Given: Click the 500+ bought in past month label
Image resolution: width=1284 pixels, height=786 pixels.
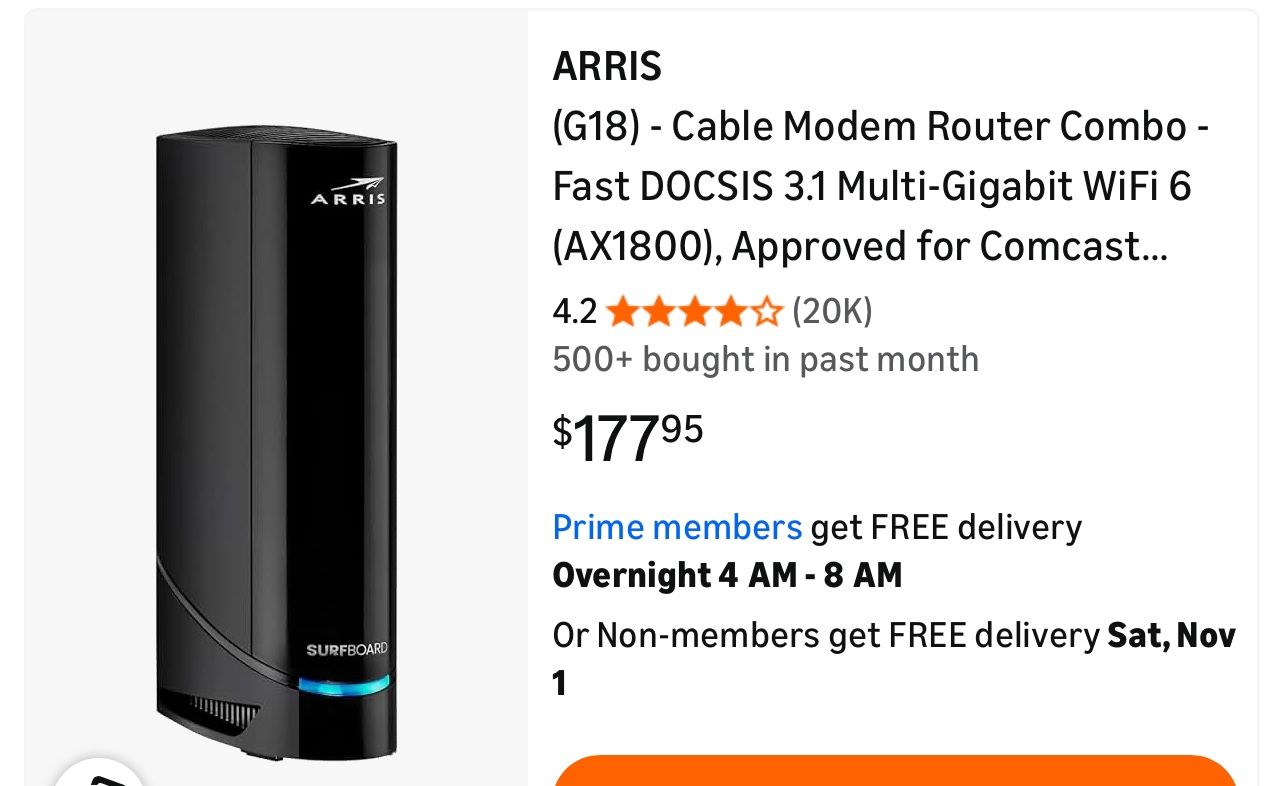Looking at the screenshot, I should point(765,359).
